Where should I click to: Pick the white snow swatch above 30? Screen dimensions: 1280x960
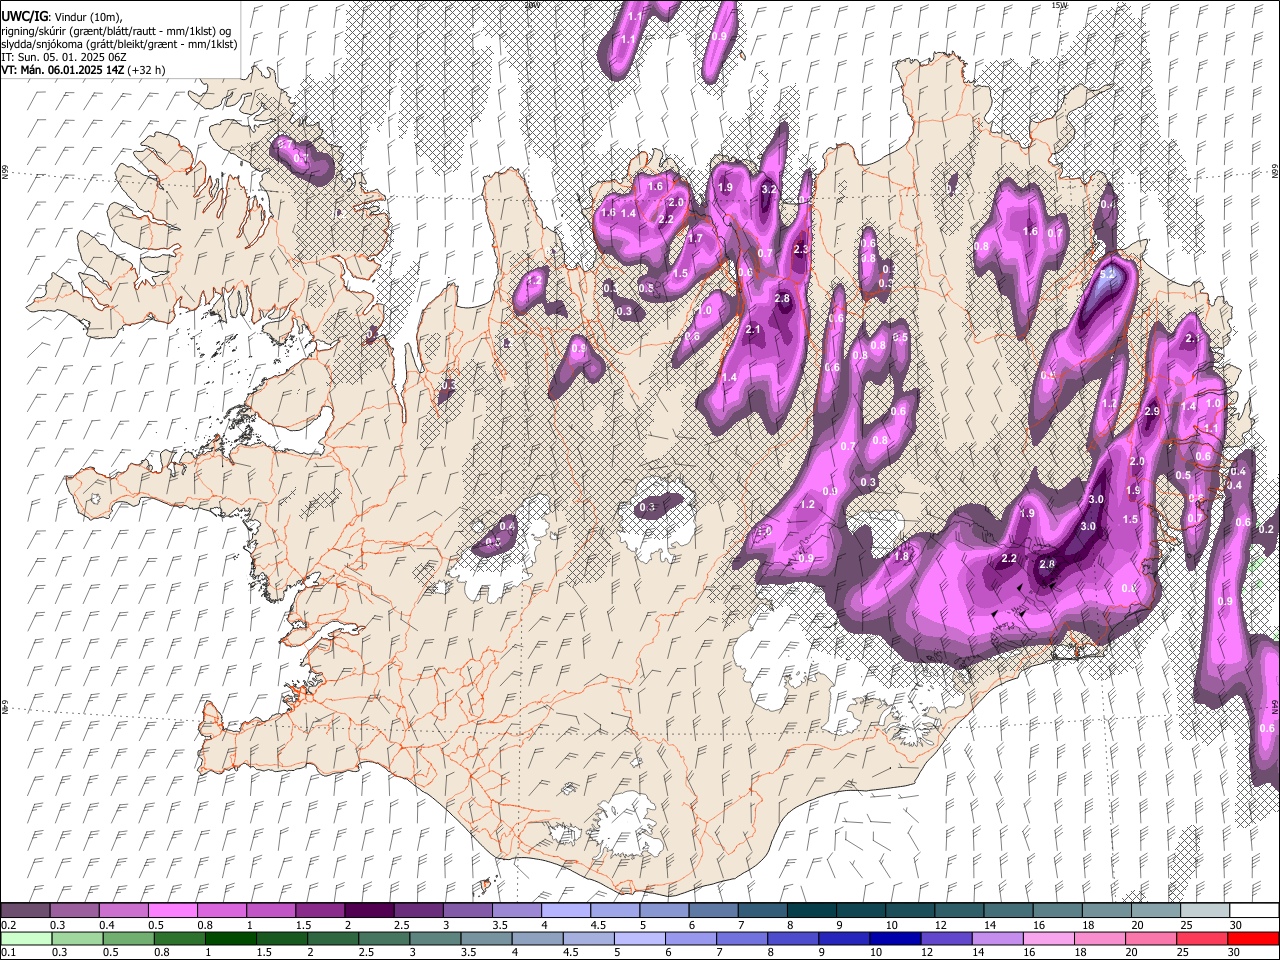[1252, 910]
